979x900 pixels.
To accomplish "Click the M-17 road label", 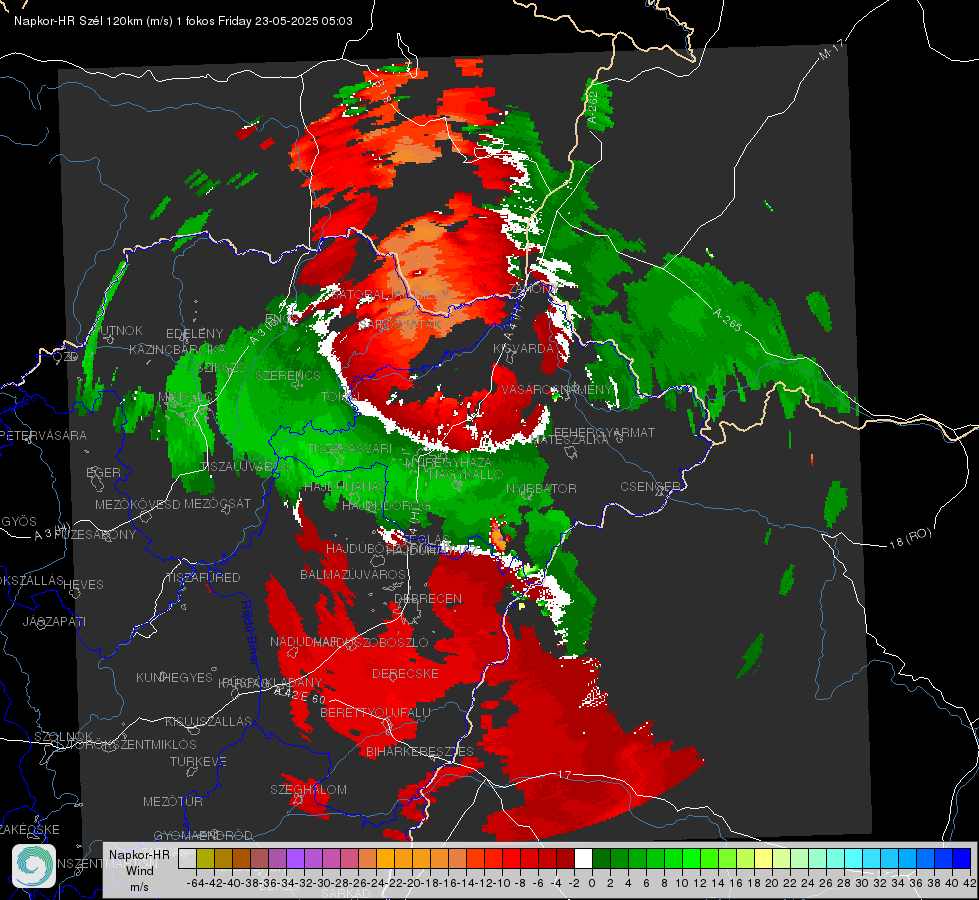I will pyautogui.click(x=832, y=50).
